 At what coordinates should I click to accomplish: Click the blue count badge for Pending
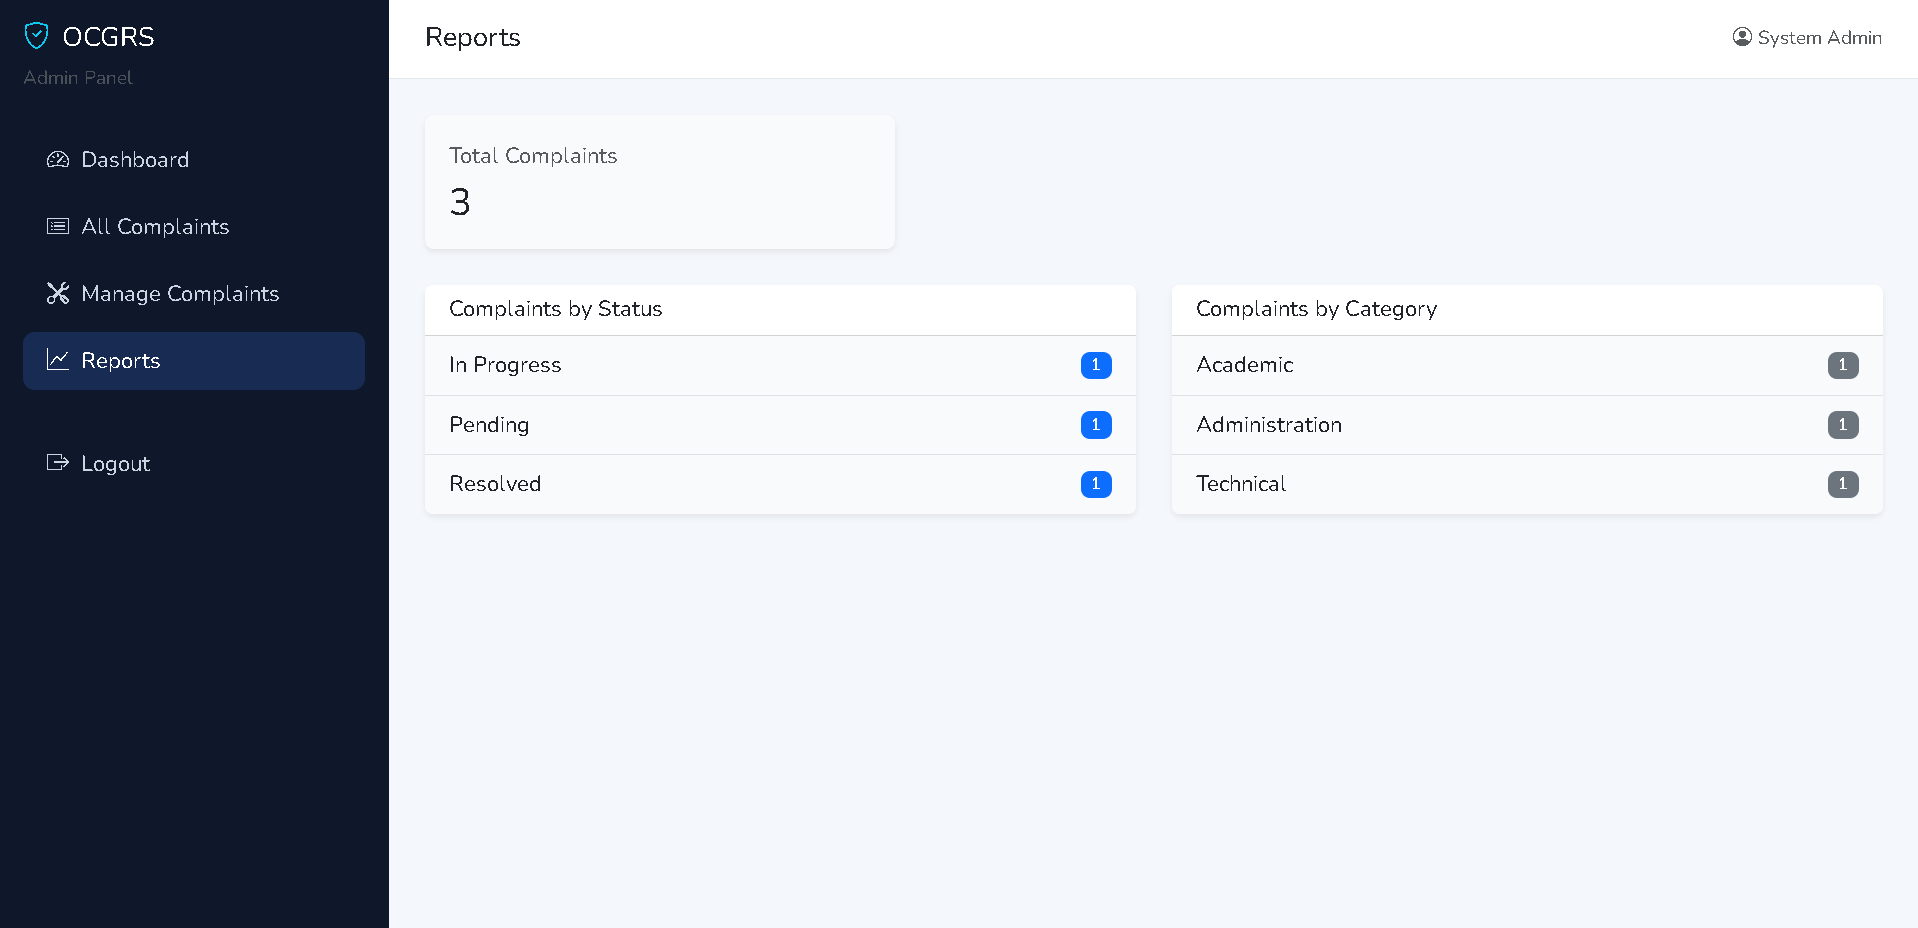click(x=1096, y=425)
